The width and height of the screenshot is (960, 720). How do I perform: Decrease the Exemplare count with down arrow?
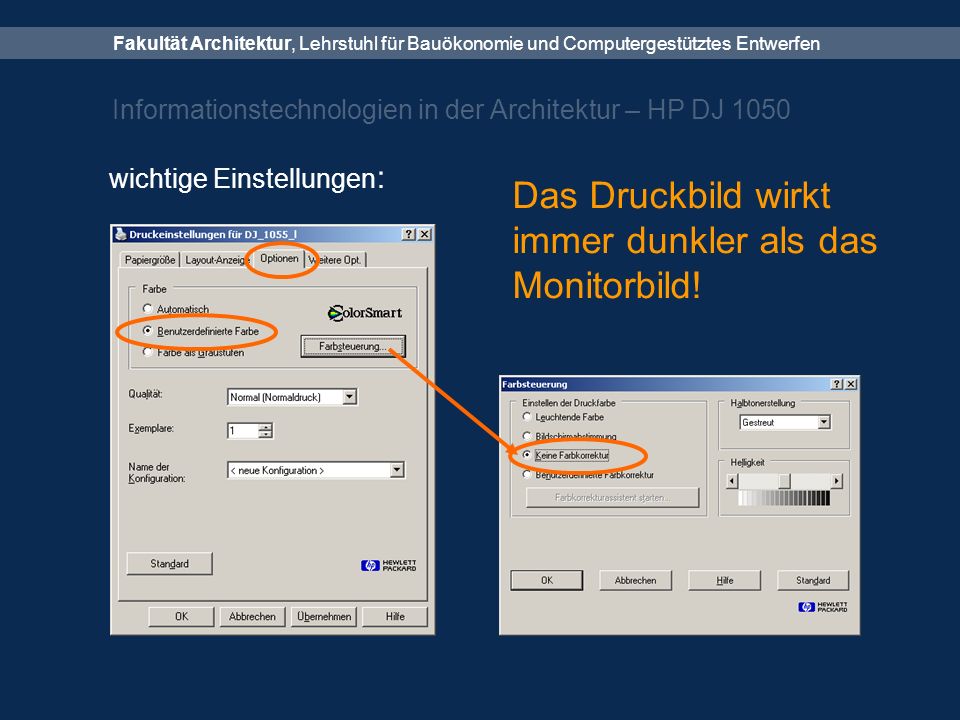[265, 434]
